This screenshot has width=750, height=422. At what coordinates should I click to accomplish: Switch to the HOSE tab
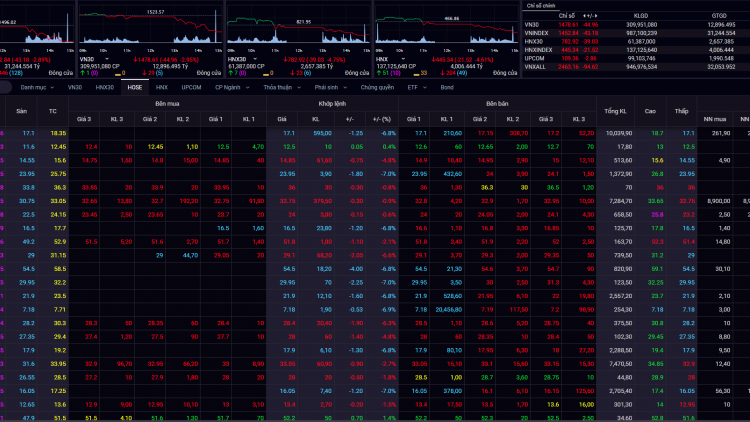134,88
